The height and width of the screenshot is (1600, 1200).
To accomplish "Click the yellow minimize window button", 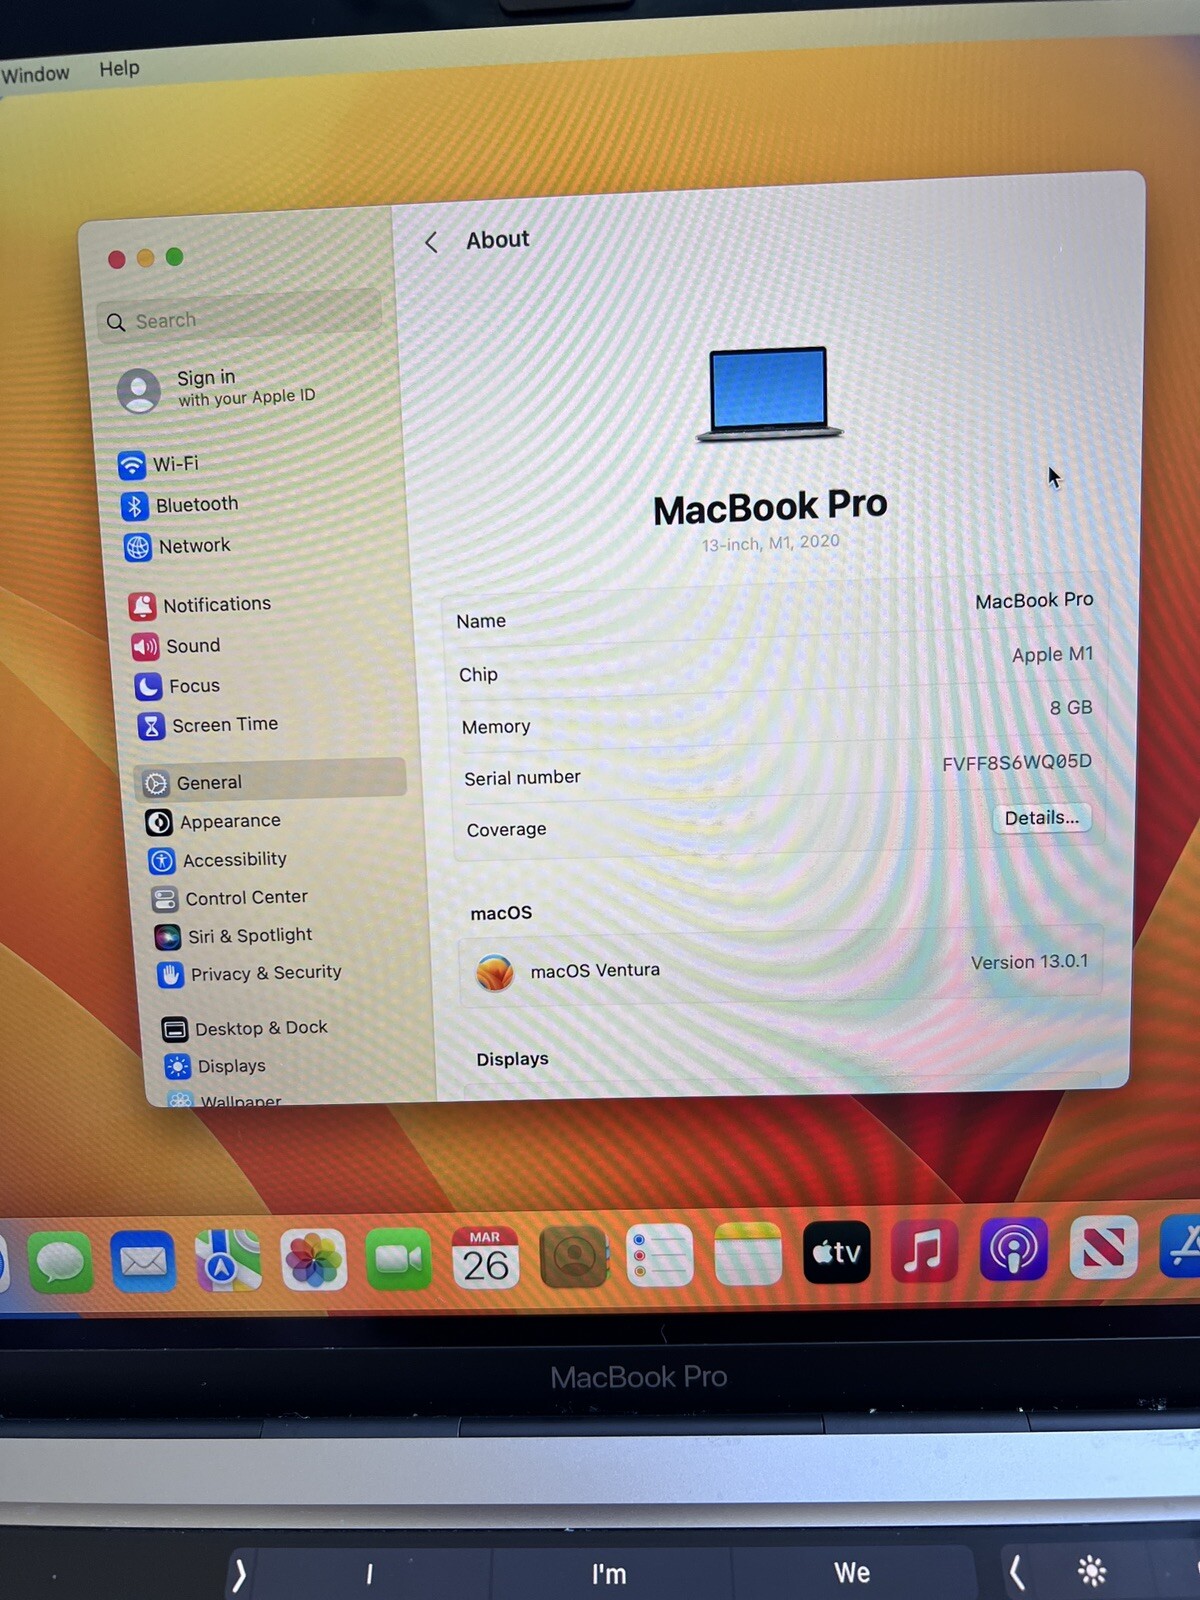I will coord(145,258).
